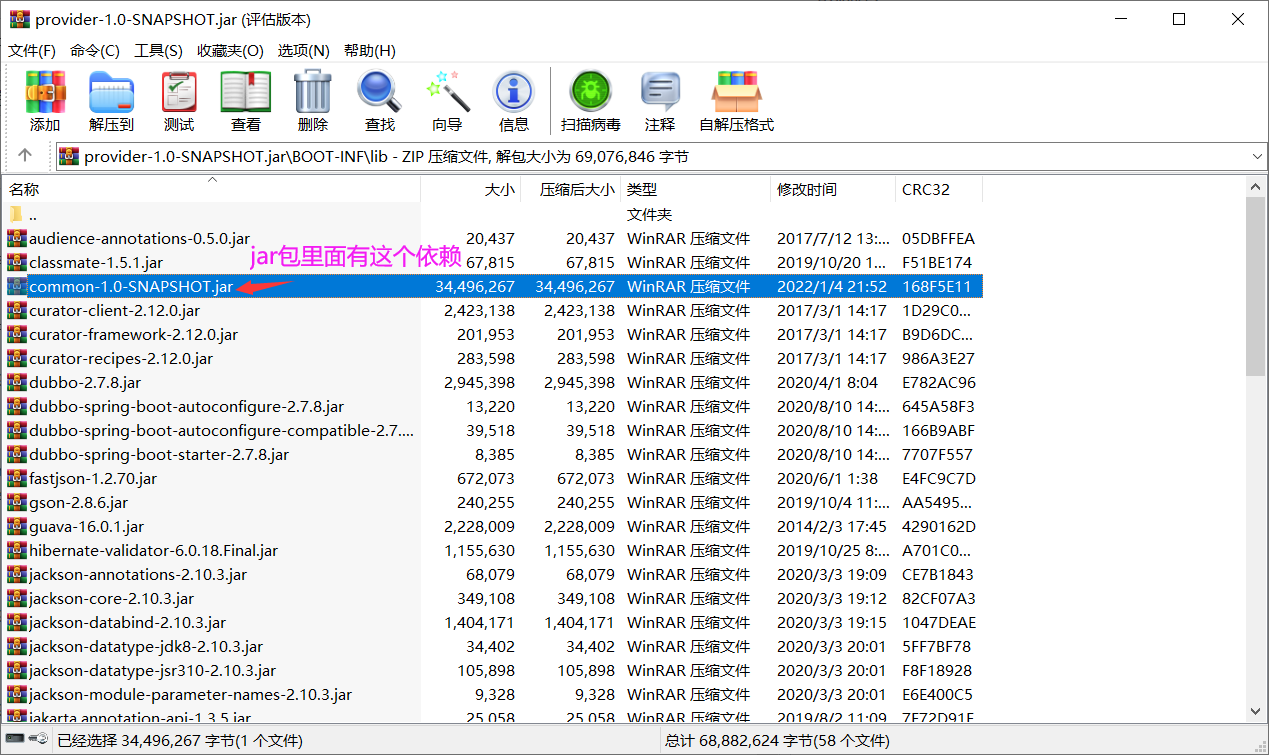The height and width of the screenshot is (755, 1269).
Task: Open the 查找 (Find) magnifier tool
Action: [x=380, y=102]
